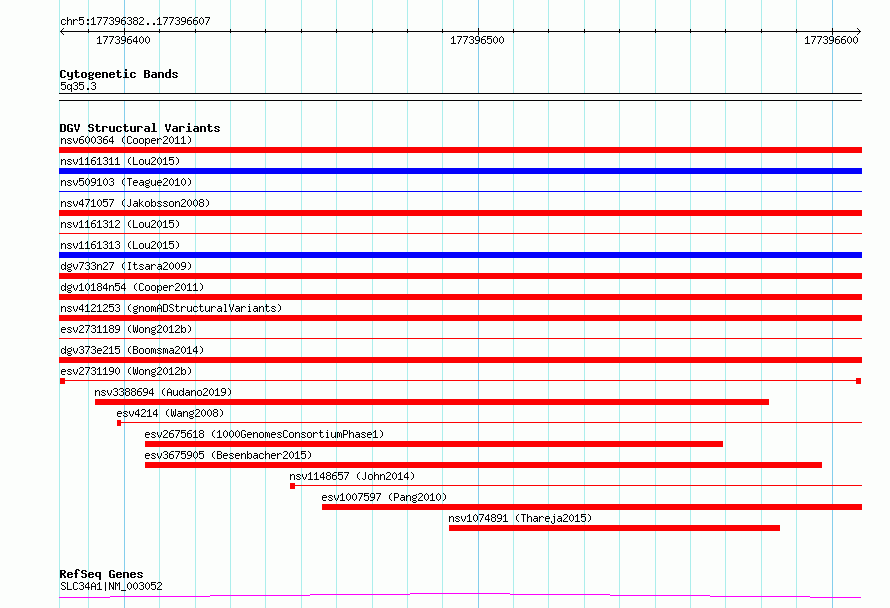Click the right arrow on the coordinate ruler

click(858, 31)
